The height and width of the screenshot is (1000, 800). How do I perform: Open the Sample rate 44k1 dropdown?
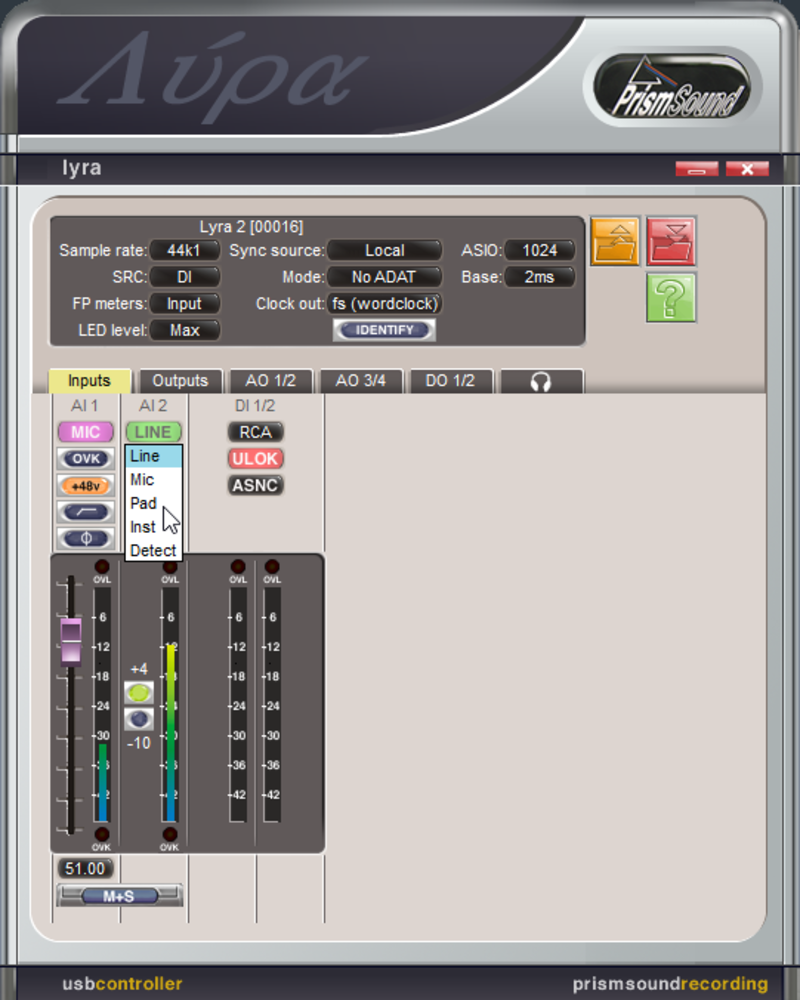[184, 251]
